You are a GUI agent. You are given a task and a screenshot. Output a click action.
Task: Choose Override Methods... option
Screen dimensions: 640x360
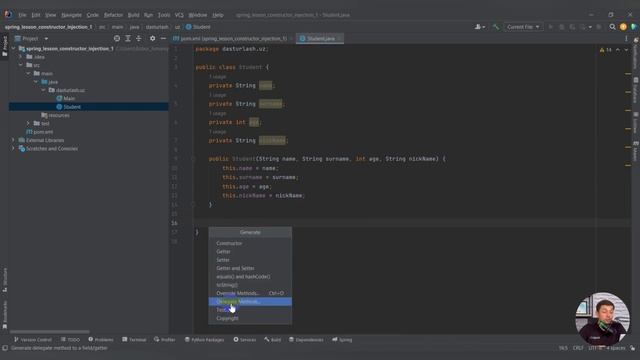(x=250, y=293)
